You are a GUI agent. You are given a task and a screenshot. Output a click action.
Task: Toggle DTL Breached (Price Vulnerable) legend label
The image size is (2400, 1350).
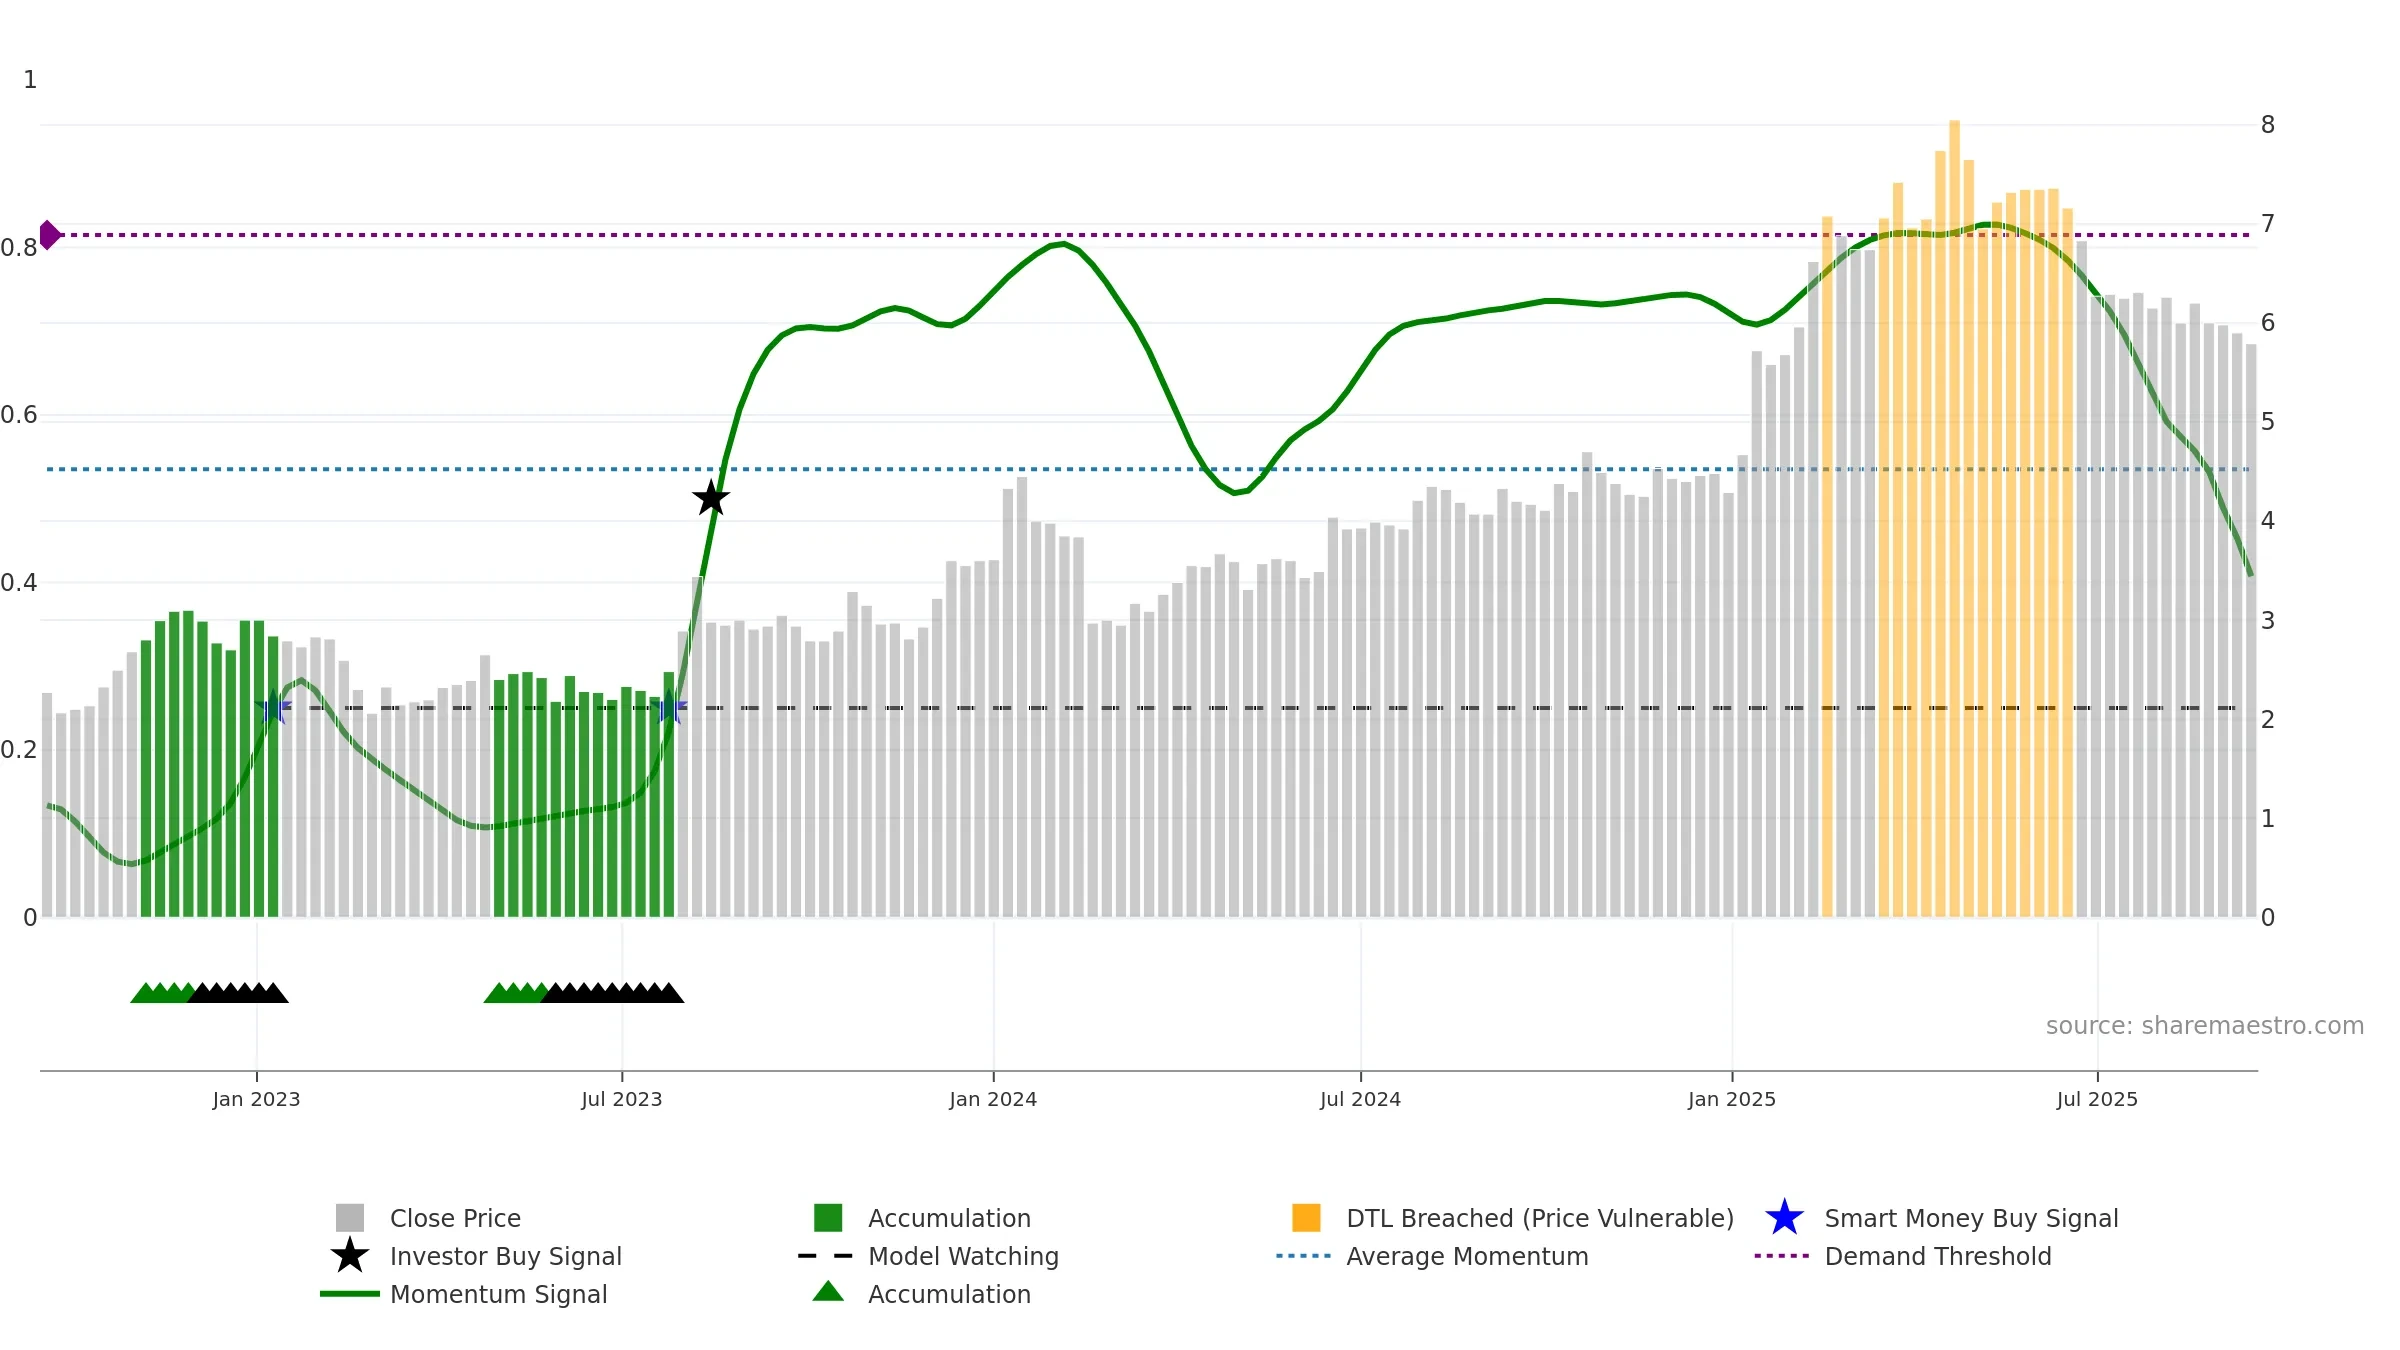(1540, 1218)
